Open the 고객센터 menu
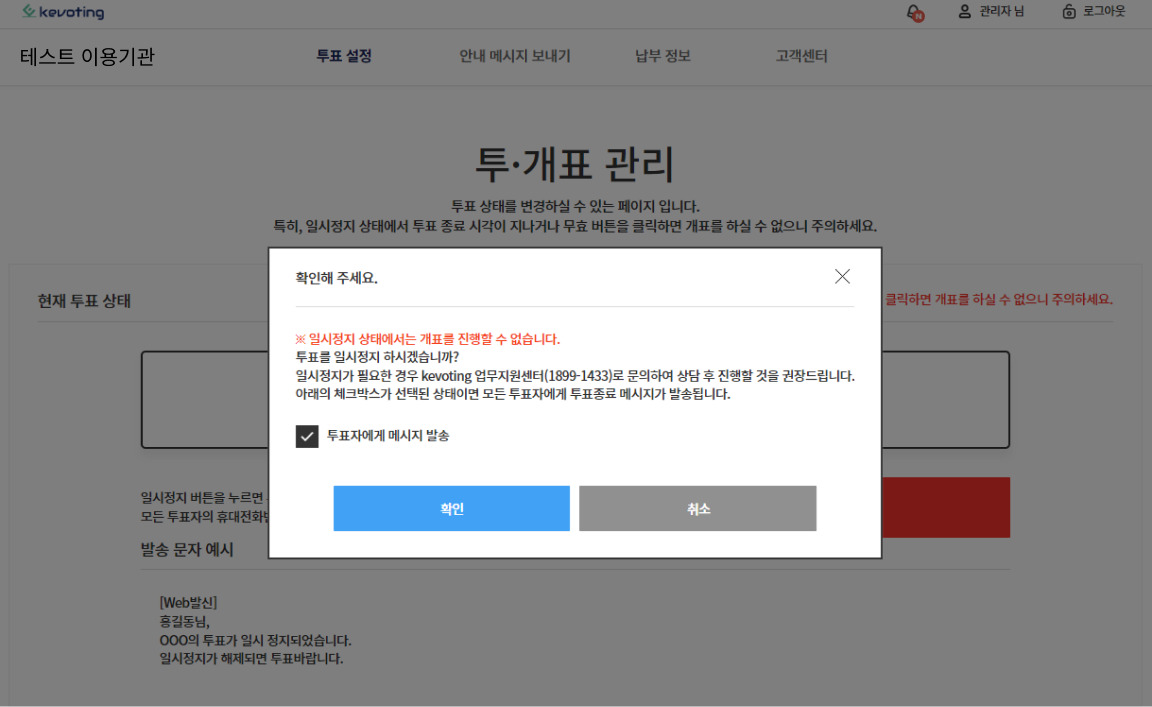Image resolution: width=1152 pixels, height=707 pixels. (801, 57)
